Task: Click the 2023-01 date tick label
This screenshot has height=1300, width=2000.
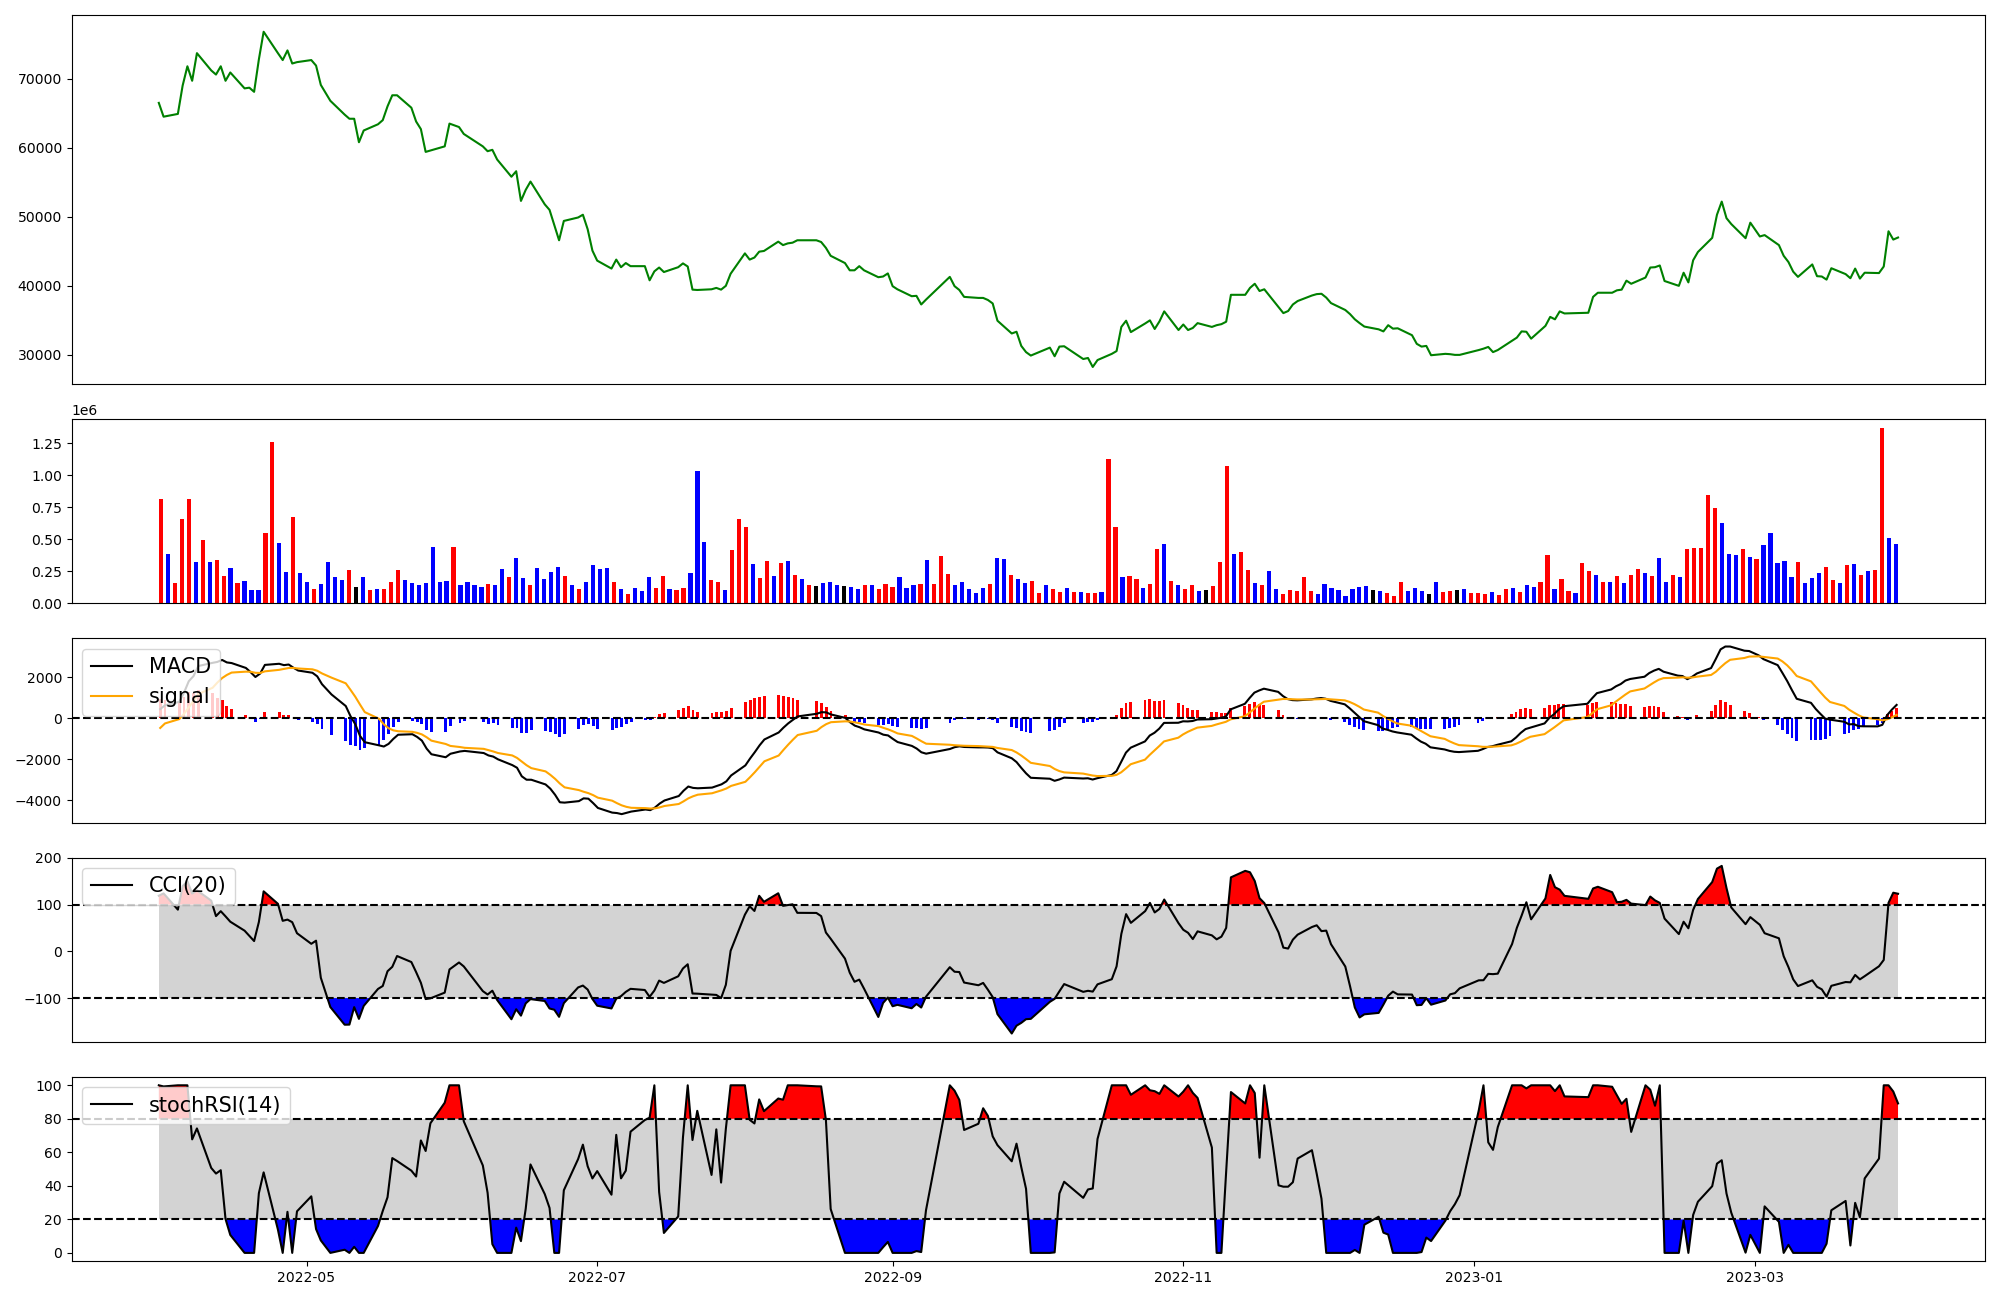Action: [x=1474, y=1277]
